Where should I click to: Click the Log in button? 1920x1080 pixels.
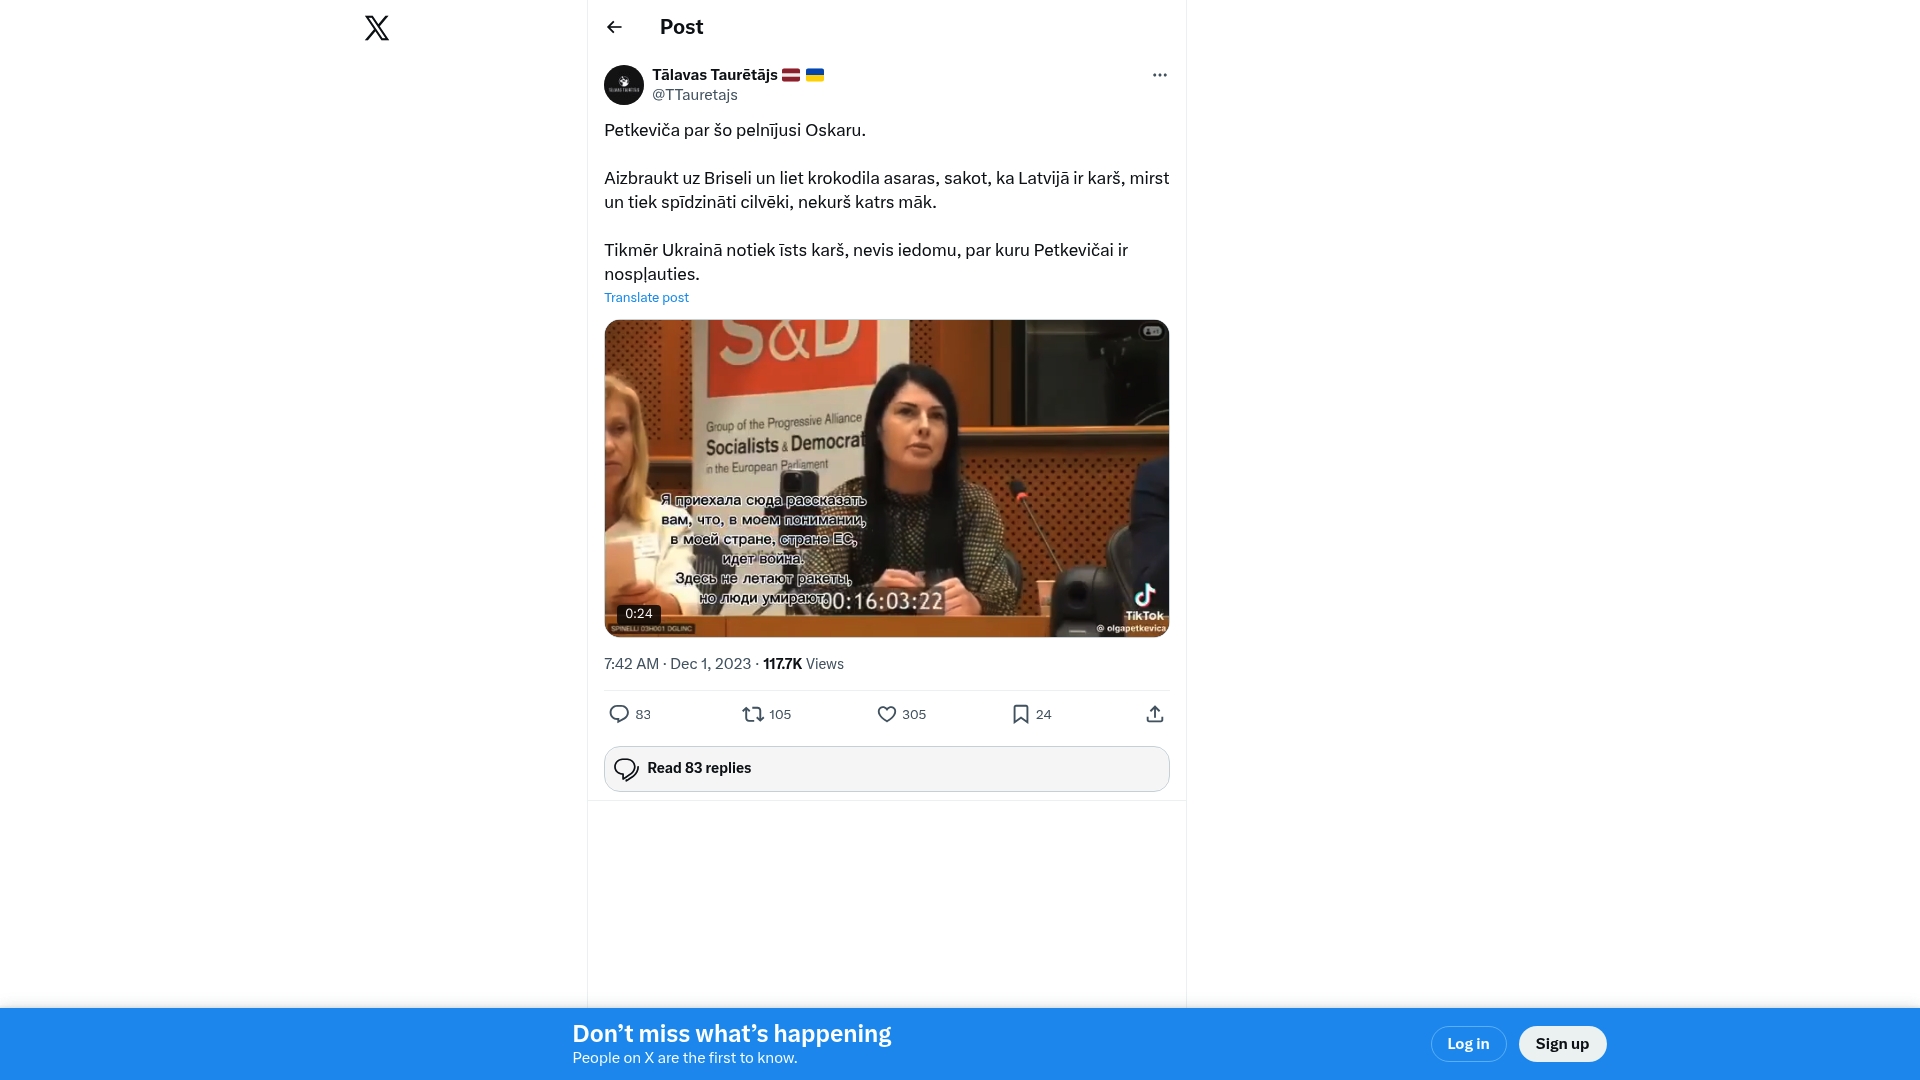point(1468,1044)
